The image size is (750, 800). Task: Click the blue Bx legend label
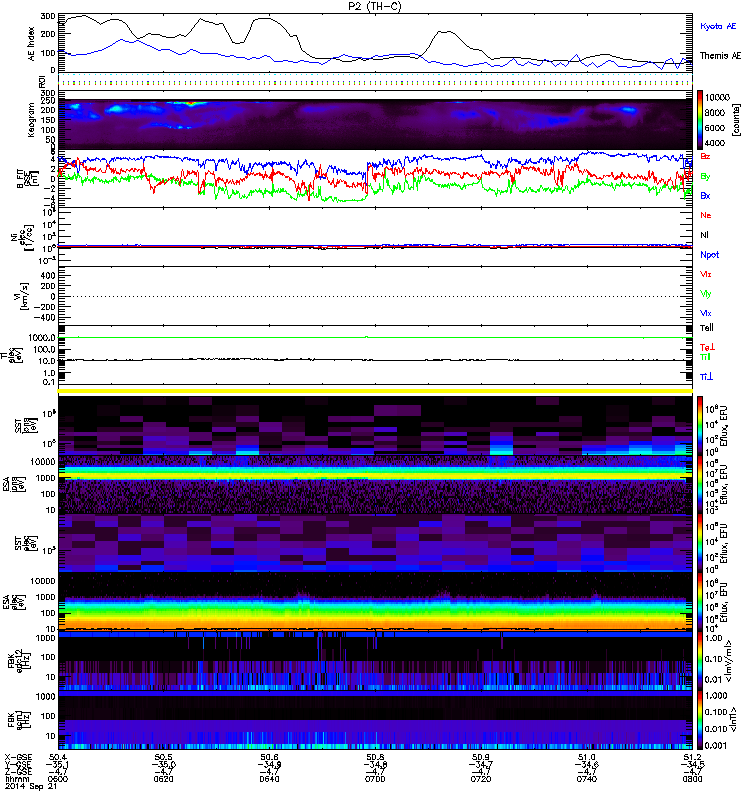pyautogui.click(x=705, y=195)
